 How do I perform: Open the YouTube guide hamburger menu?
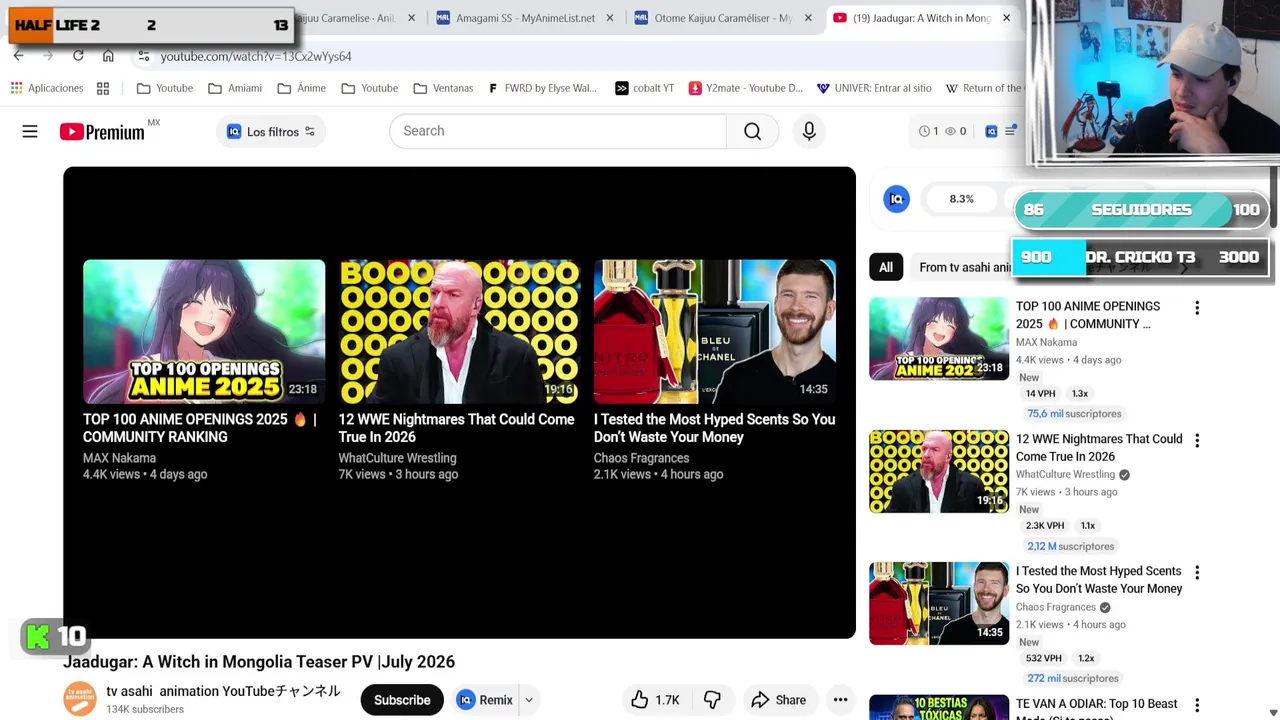click(x=30, y=131)
